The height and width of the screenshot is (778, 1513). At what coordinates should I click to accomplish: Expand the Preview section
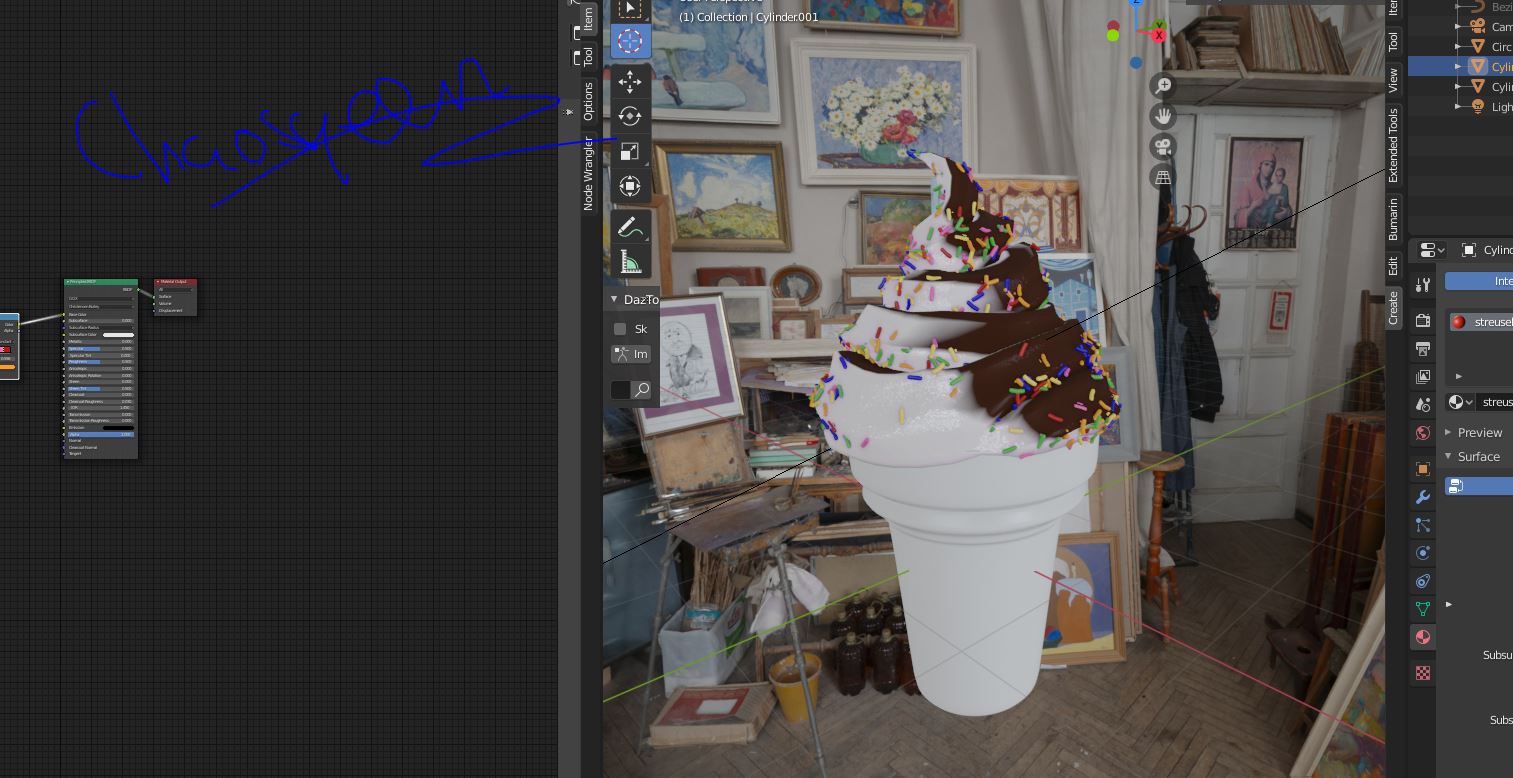pyautogui.click(x=1448, y=432)
